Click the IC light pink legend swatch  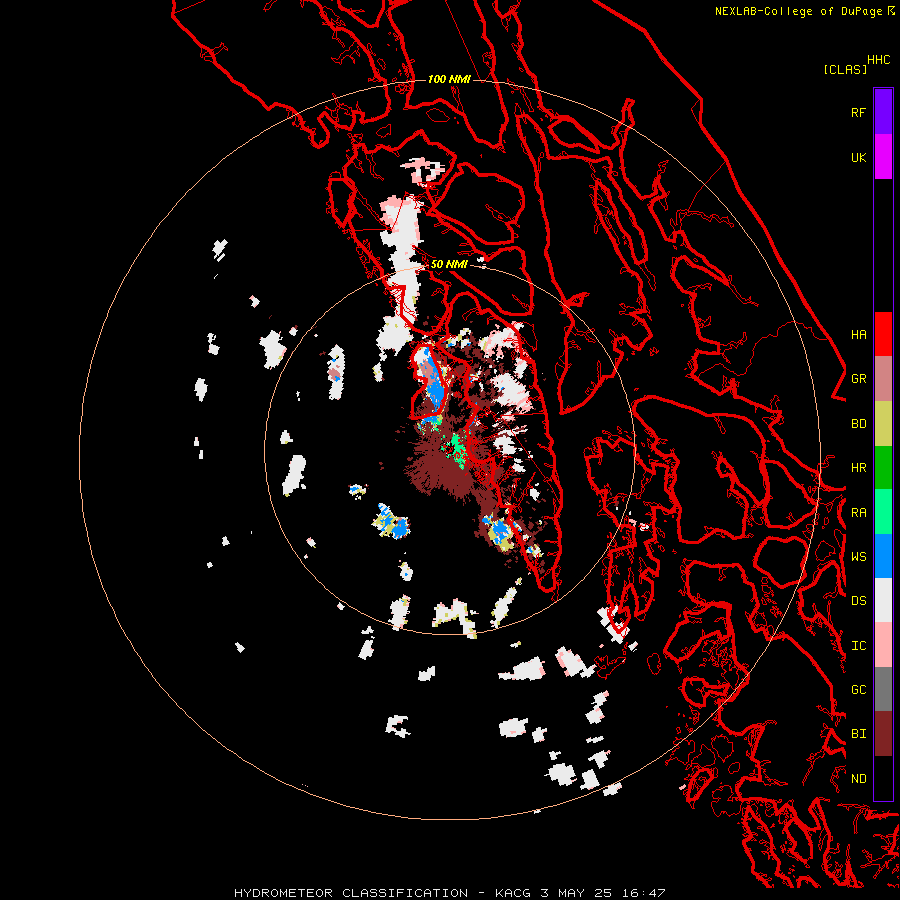tap(883, 645)
